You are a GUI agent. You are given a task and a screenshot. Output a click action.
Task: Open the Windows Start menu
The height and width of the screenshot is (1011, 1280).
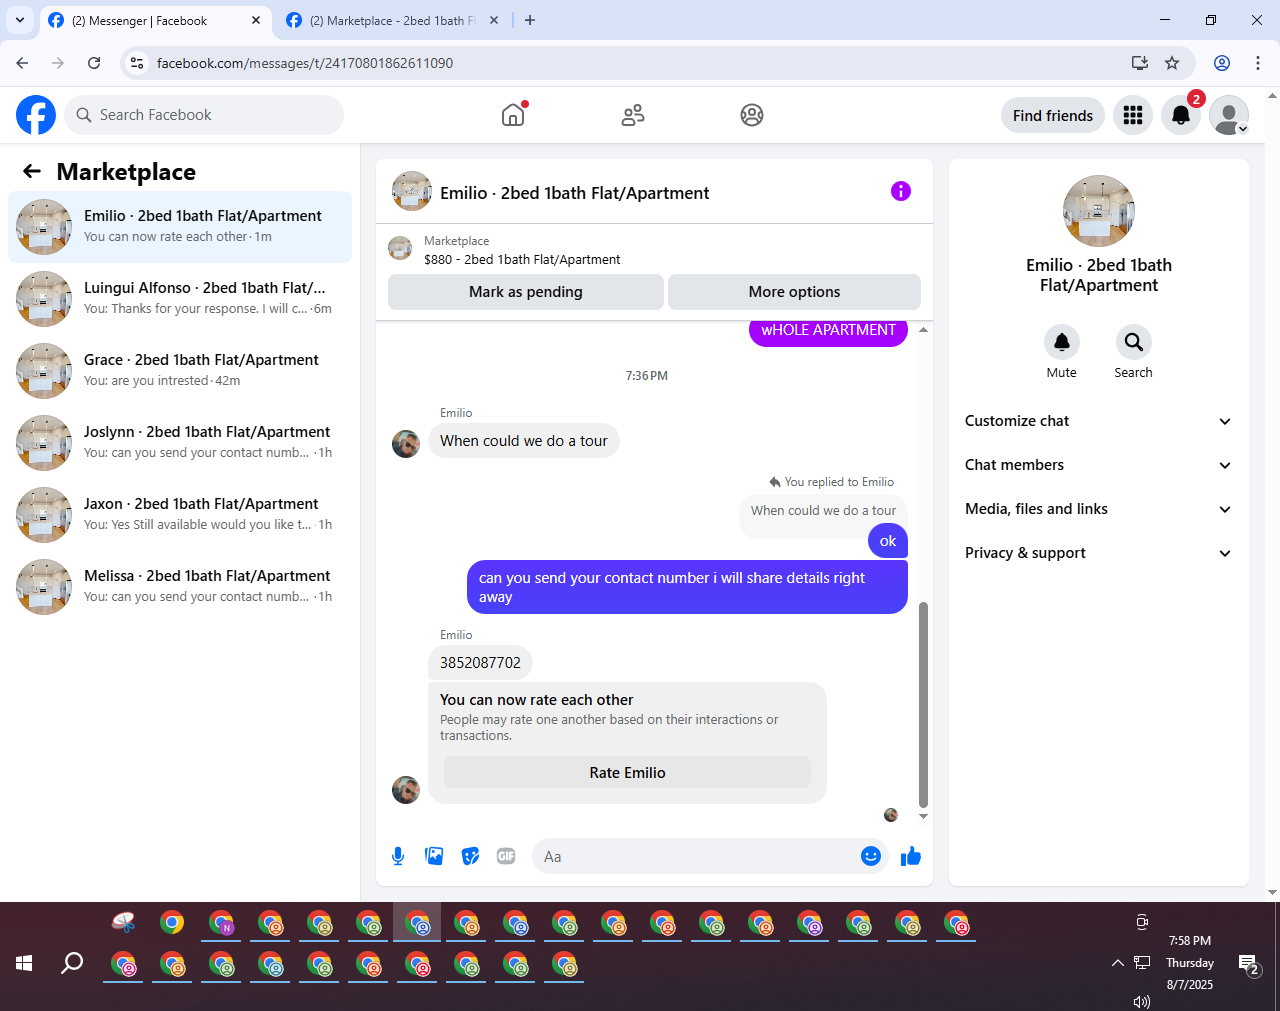tap(24, 963)
